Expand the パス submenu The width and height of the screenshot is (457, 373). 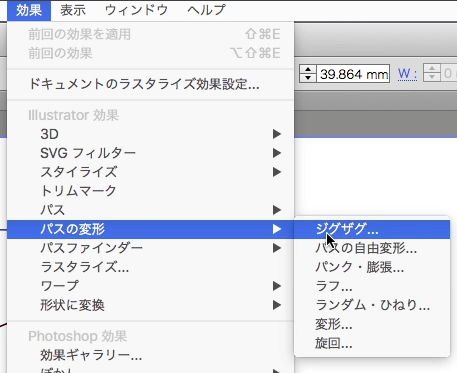[150, 210]
